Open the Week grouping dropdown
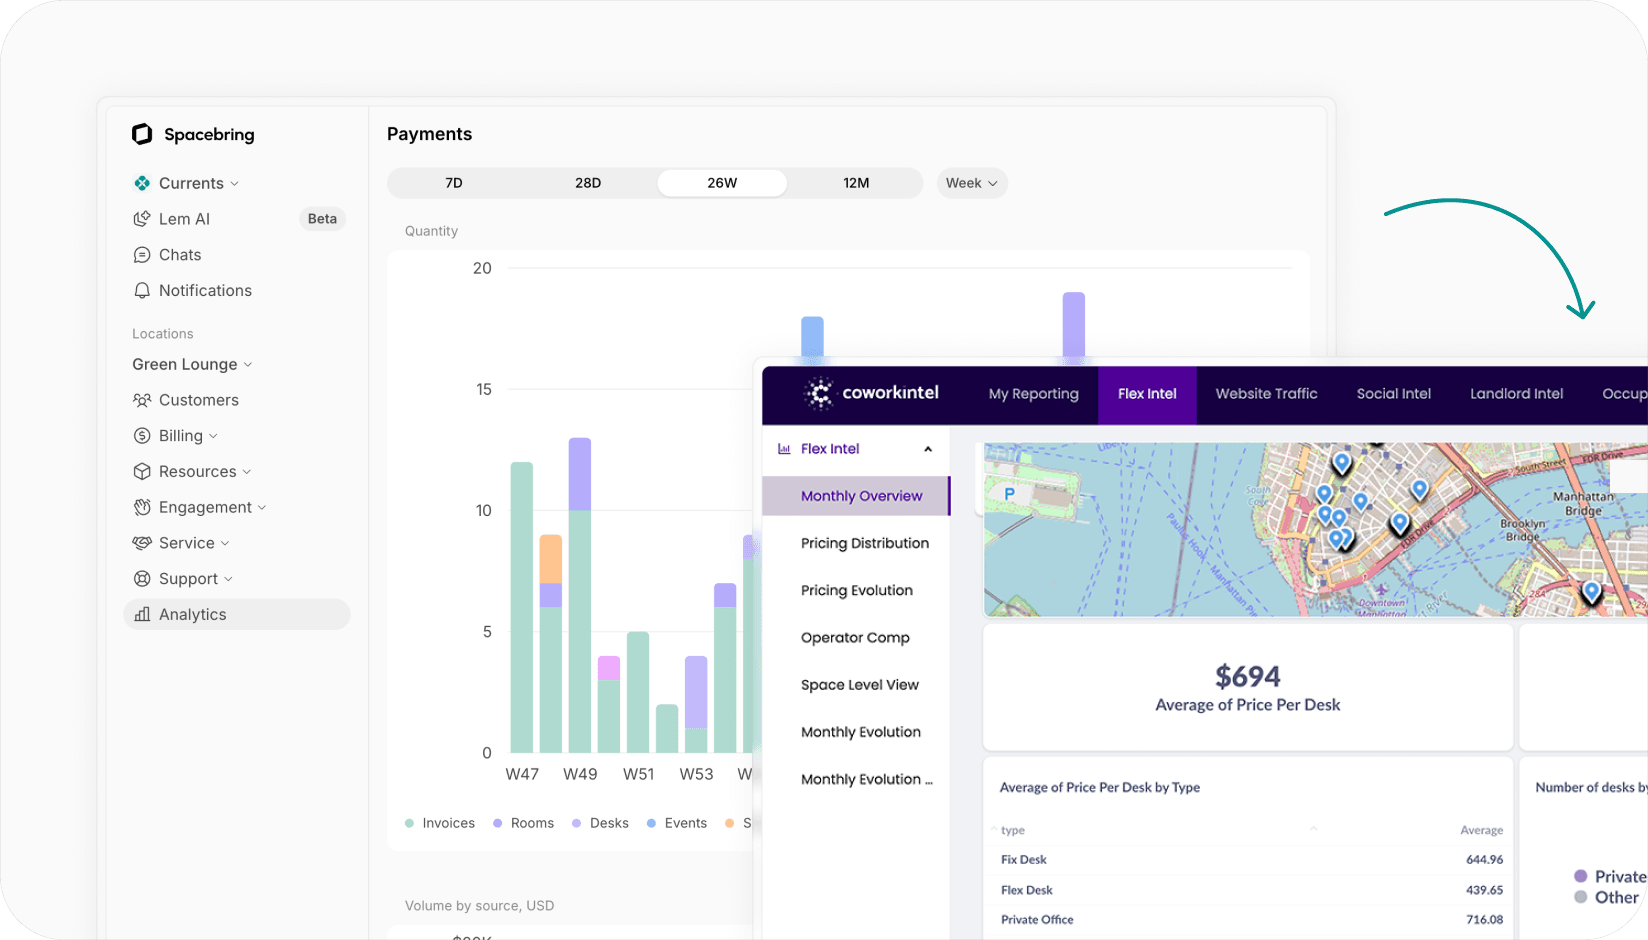 [971, 183]
